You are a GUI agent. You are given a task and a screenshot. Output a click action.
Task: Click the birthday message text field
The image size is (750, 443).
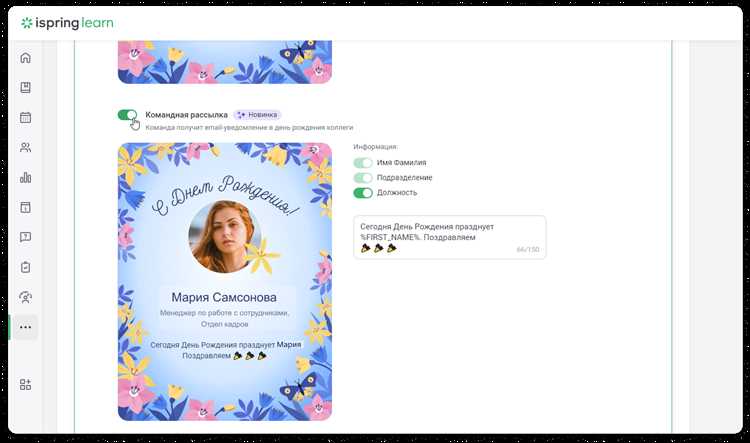450,237
